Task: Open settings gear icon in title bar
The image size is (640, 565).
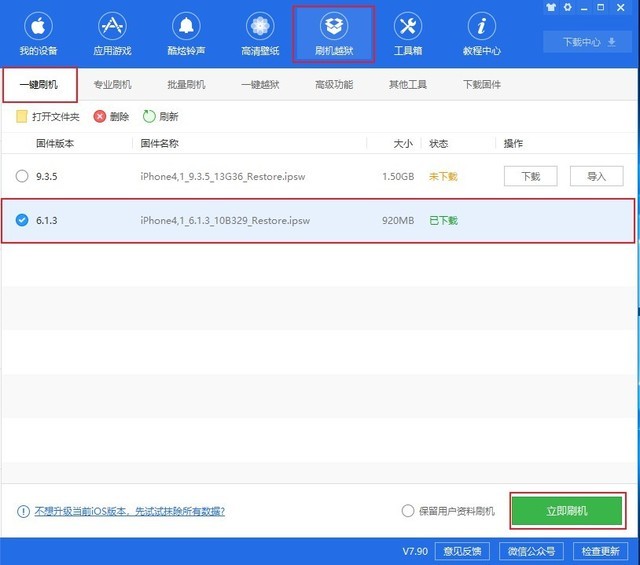Action: click(568, 7)
